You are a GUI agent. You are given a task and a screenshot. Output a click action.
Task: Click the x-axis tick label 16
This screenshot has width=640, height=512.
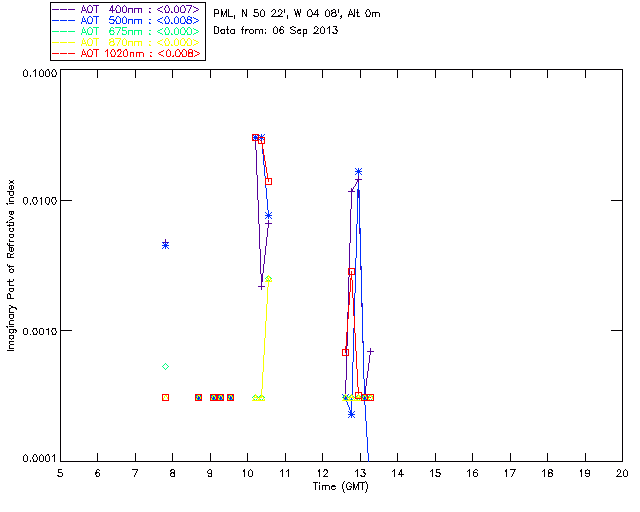[473, 473]
